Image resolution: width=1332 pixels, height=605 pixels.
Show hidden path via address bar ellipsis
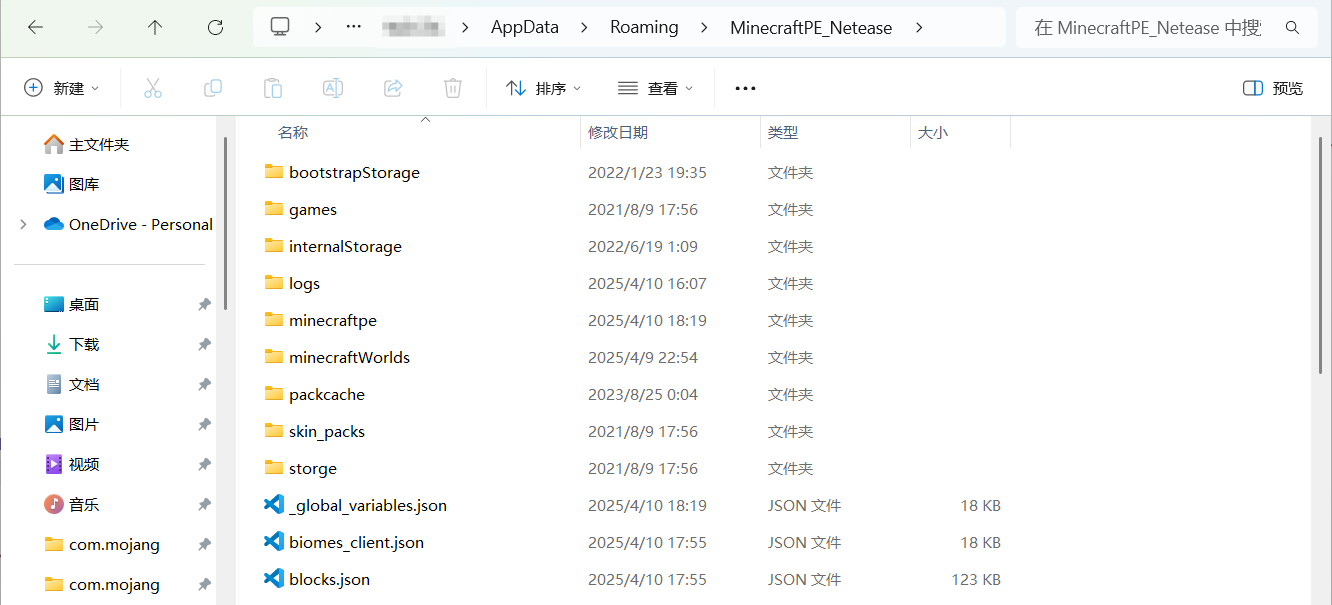[353, 28]
